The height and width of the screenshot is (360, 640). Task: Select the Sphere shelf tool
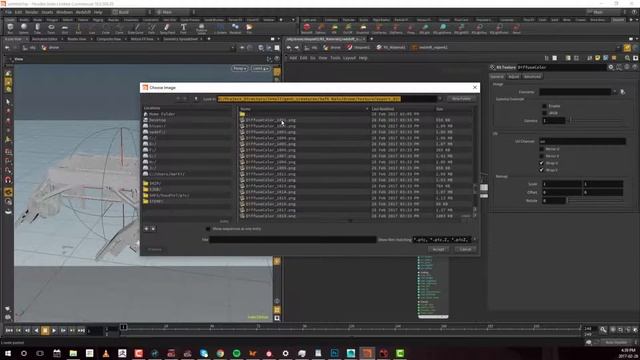coord(24,28)
